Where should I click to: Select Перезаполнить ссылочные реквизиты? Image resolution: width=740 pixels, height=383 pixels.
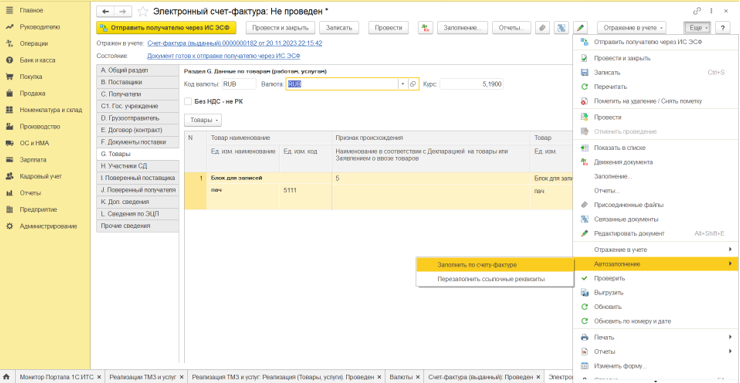[x=495, y=279]
